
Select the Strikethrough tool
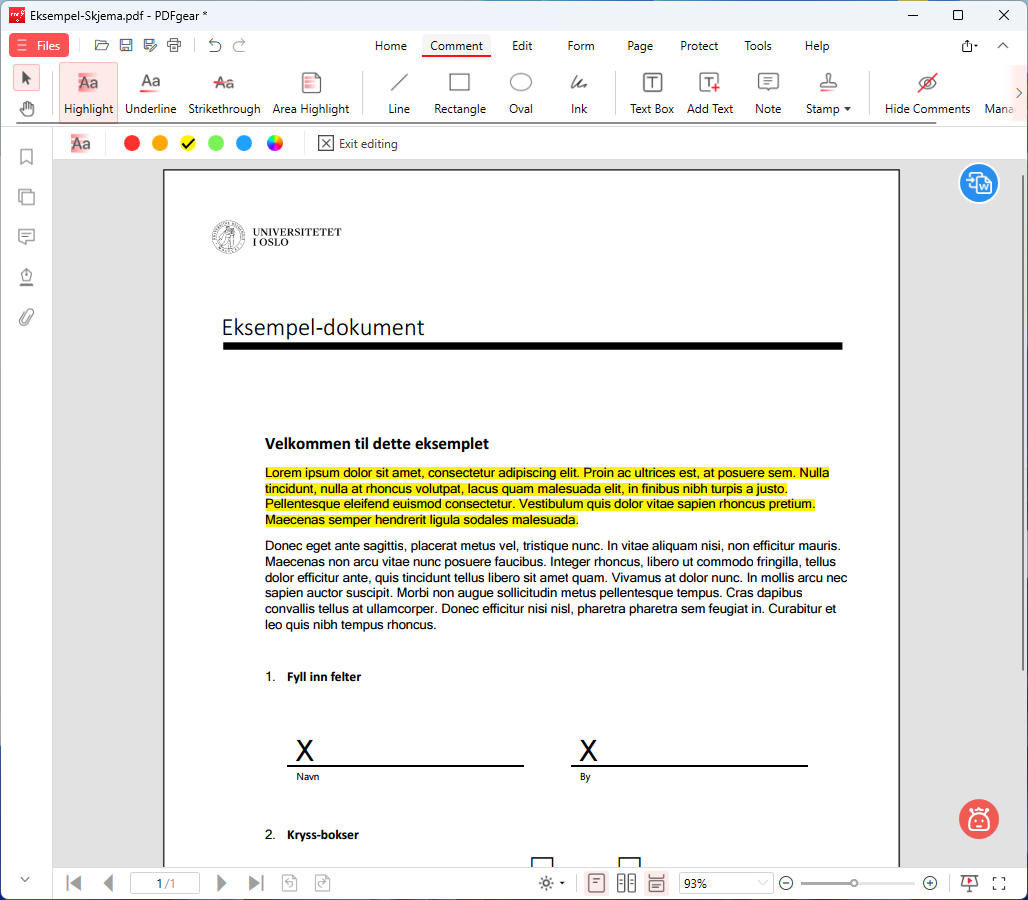[224, 92]
